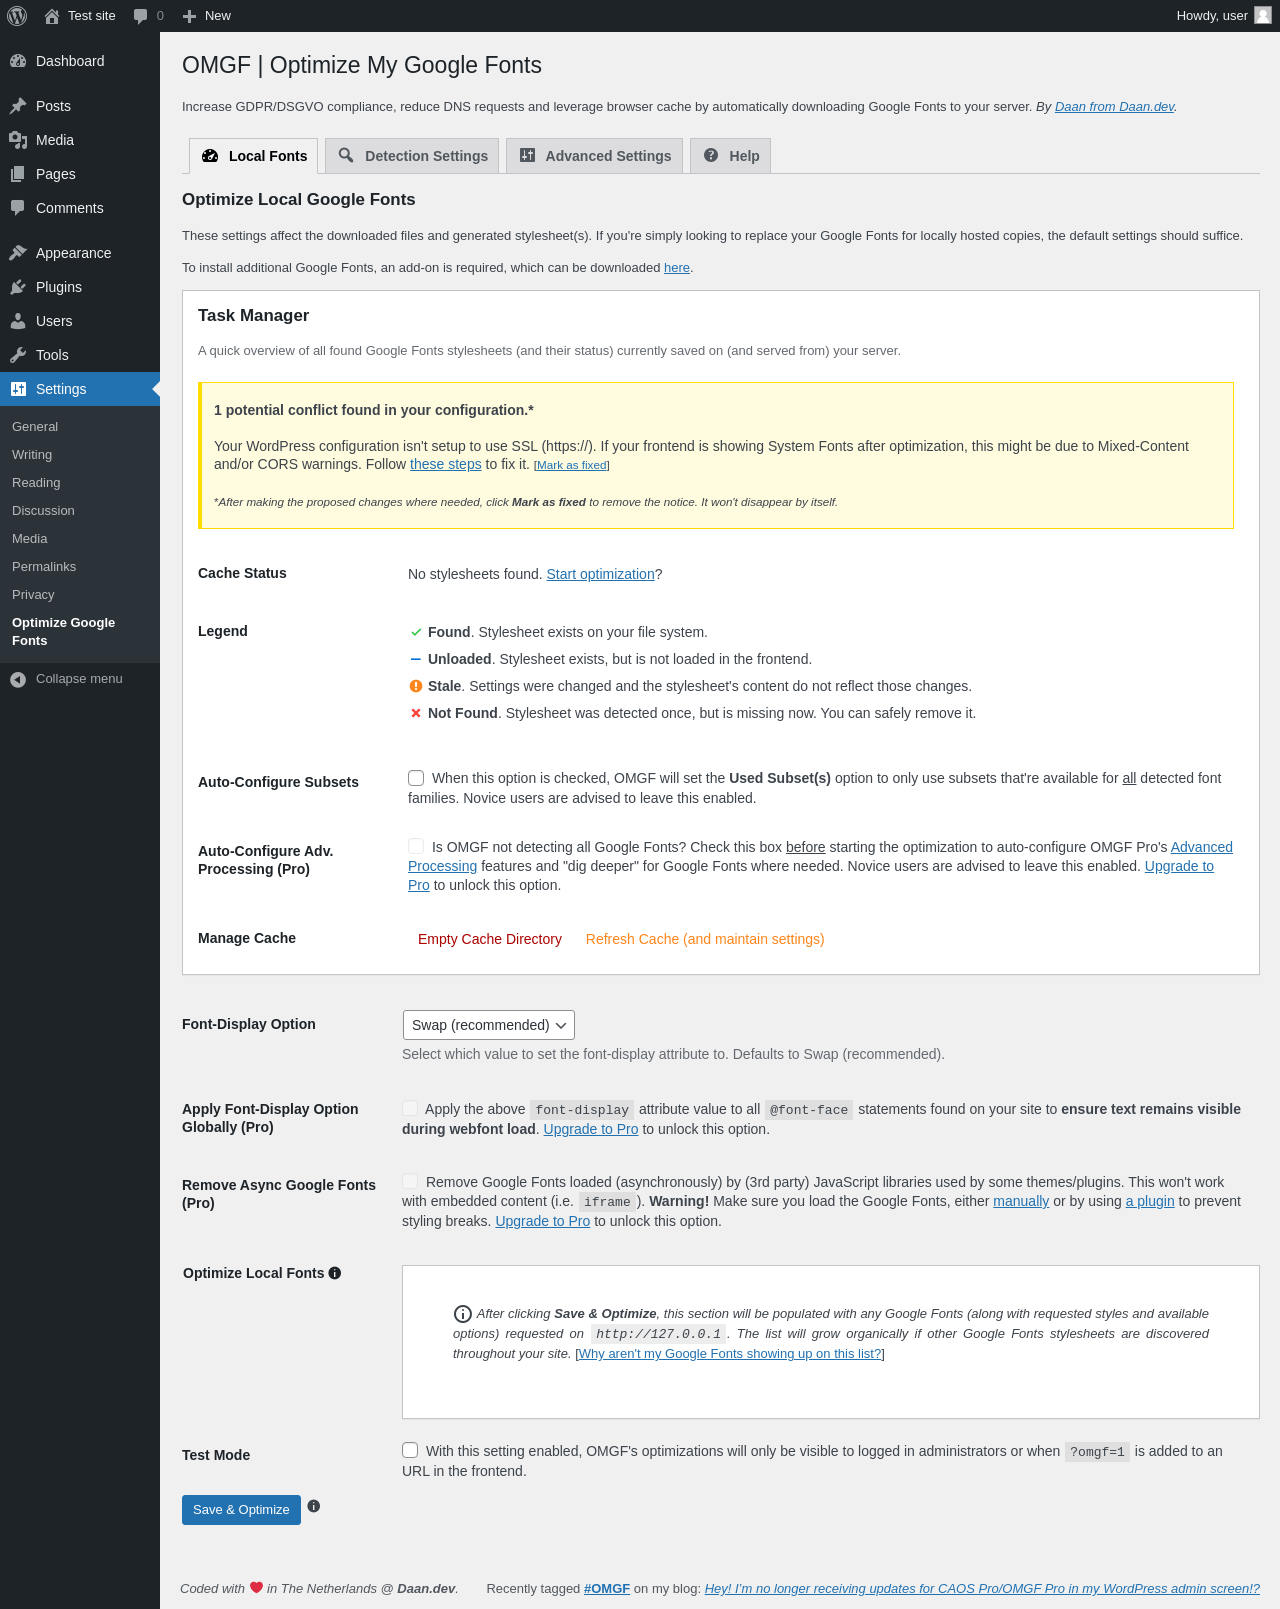This screenshot has height=1609, width=1280.
Task: Click the Dashboard gauge icon in sidebar
Action: 18,61
